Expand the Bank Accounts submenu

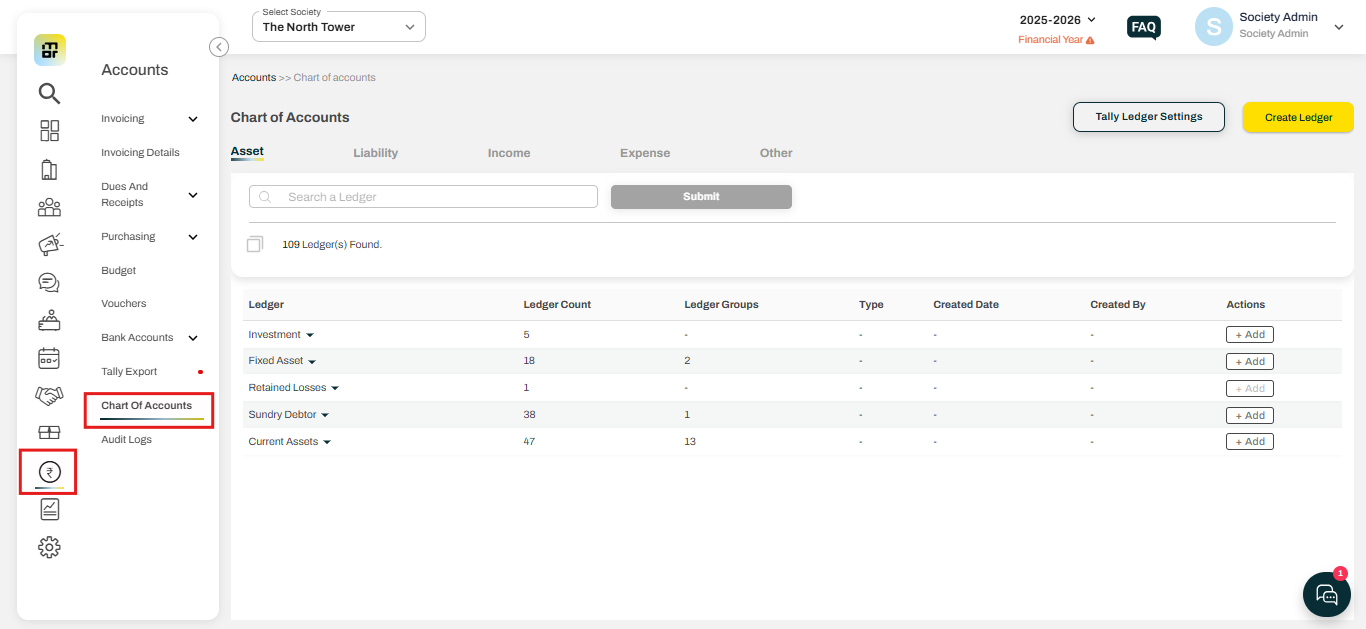point(193,338)
